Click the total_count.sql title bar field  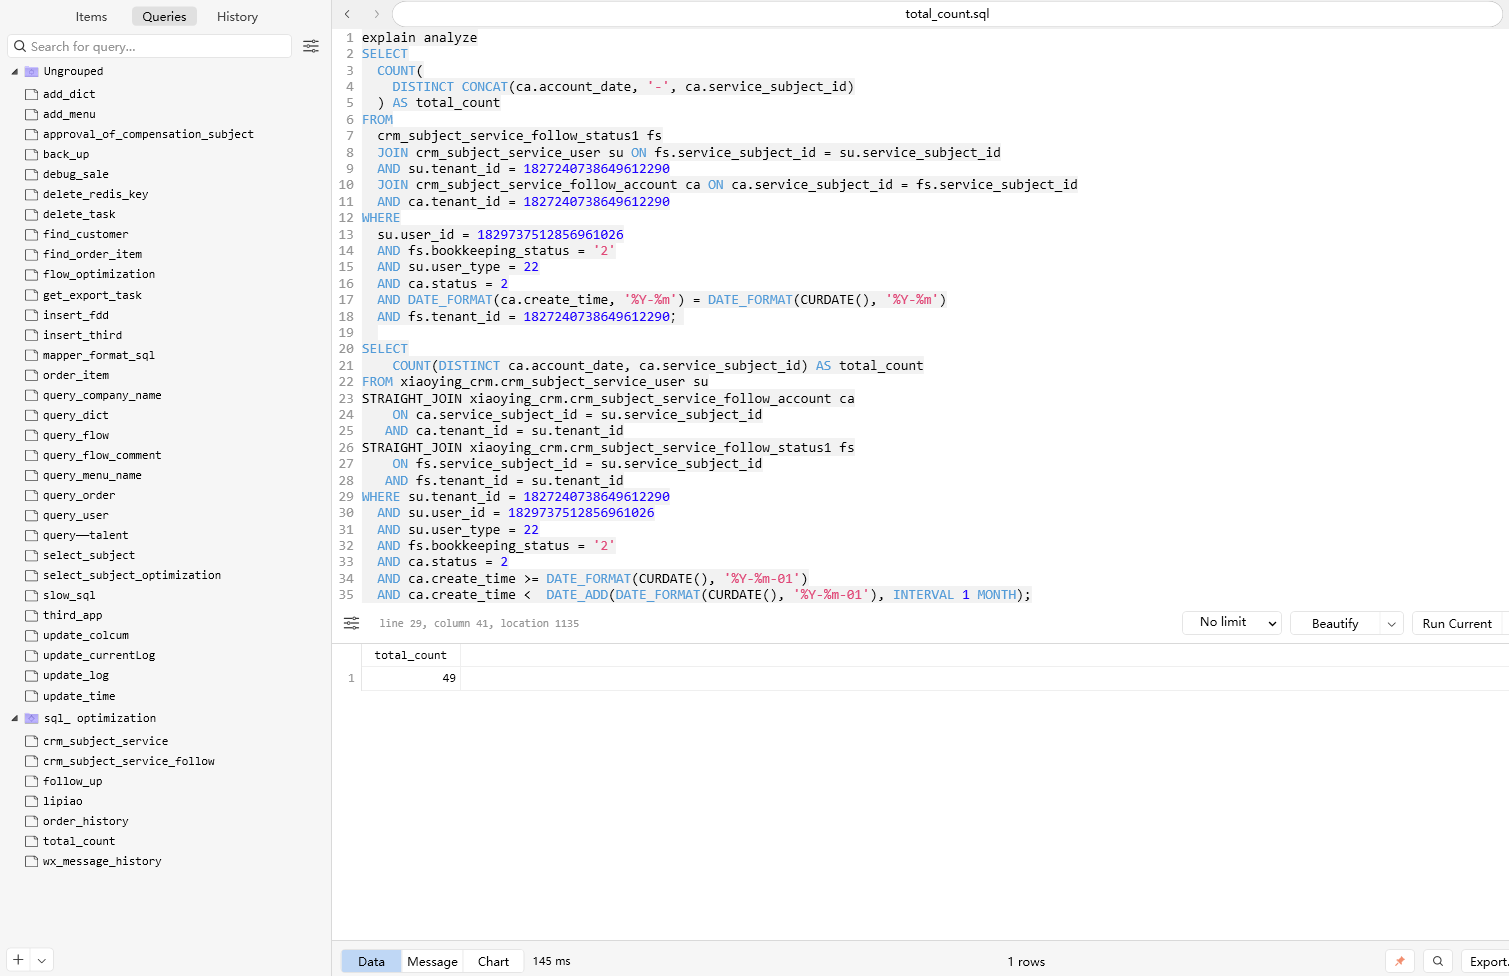(x=947, y=14)
